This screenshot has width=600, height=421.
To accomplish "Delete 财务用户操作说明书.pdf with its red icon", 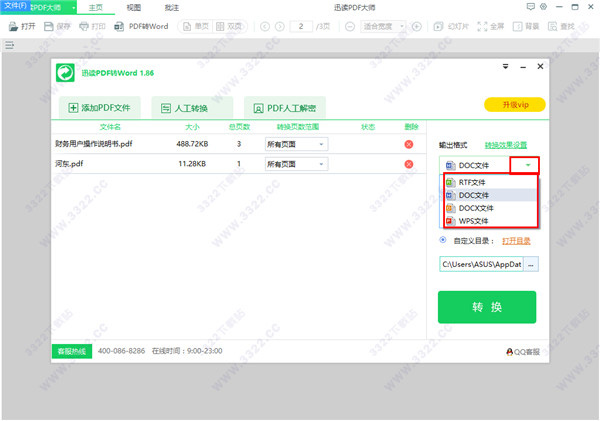I will (409, 144).
